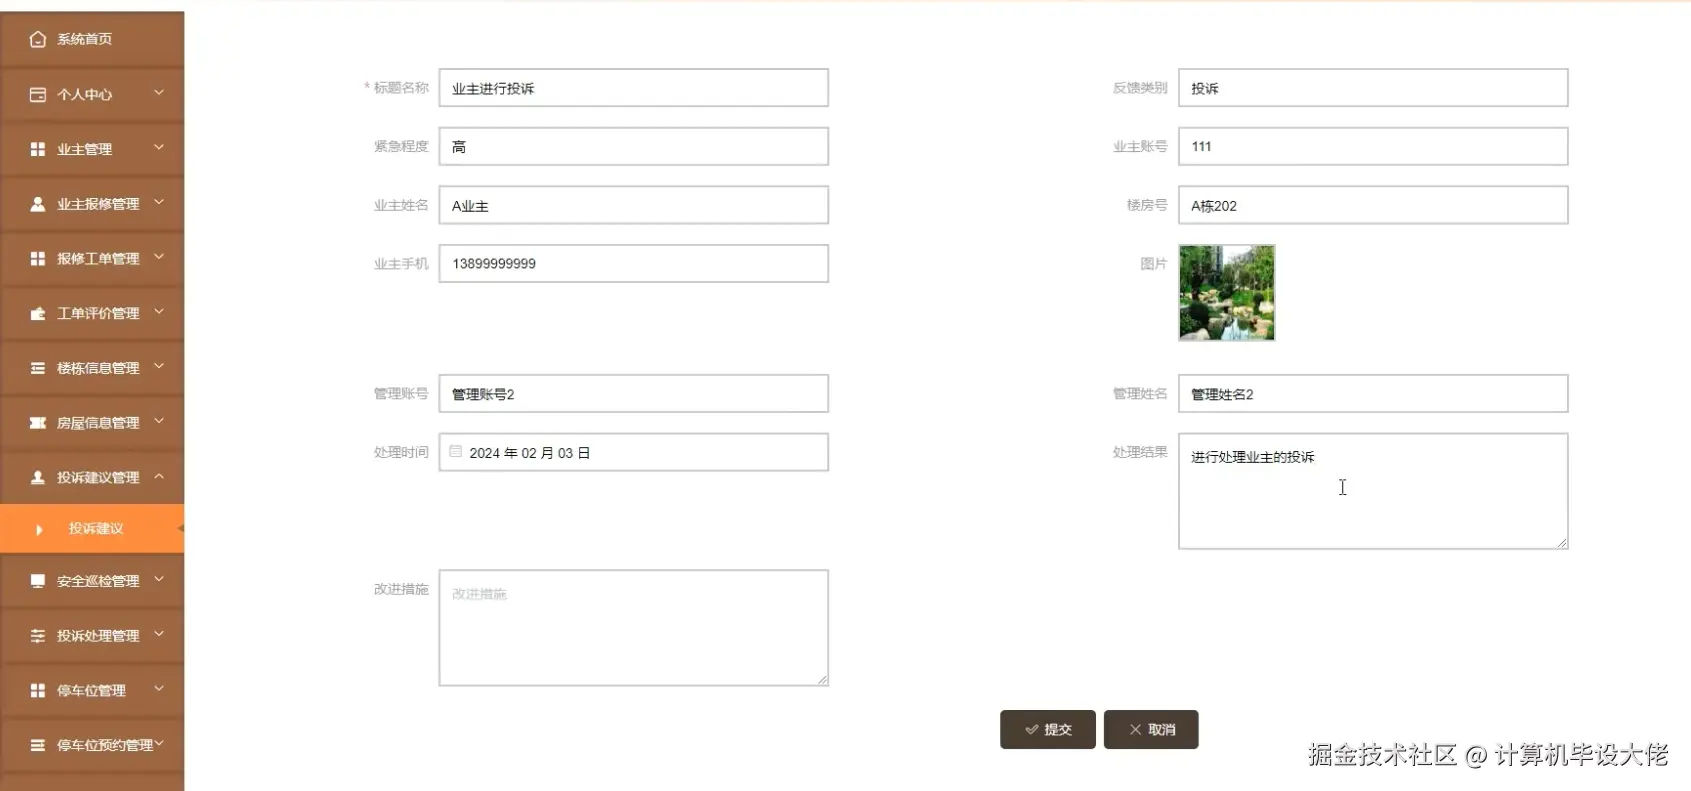Click into the 处理结果 text area
The height and width of the screenshot is (791, 1691).
point(1373,491)
